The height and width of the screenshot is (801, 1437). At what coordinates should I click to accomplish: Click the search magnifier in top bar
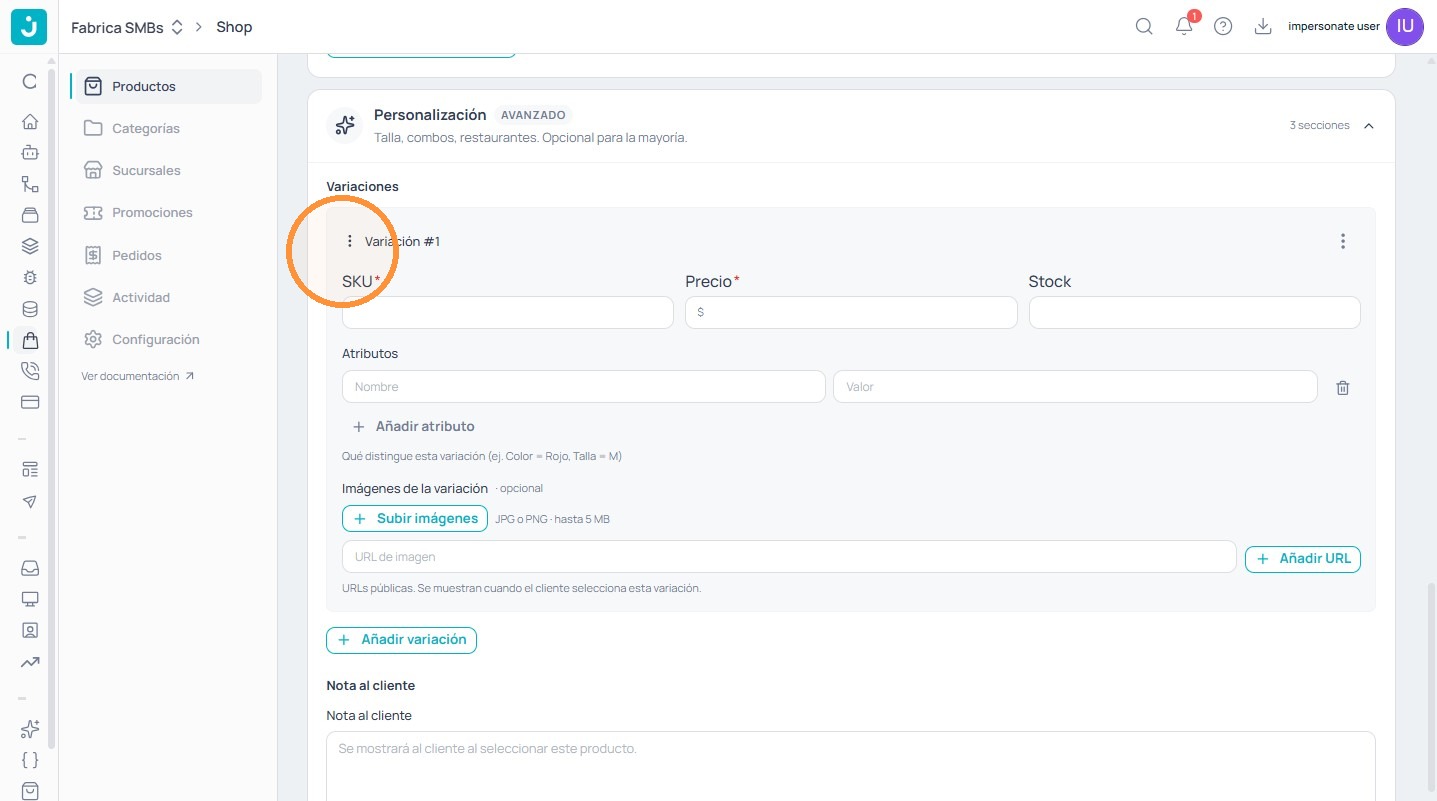(x=1144, y=27)
